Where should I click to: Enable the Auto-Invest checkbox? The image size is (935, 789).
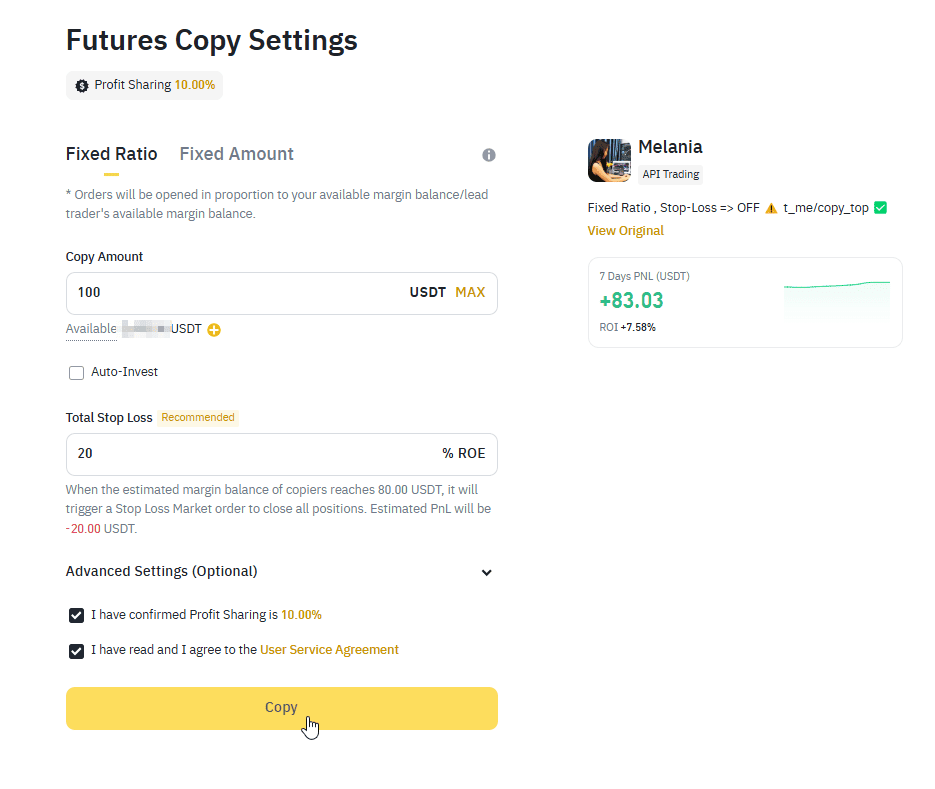(x=76, y=373)
